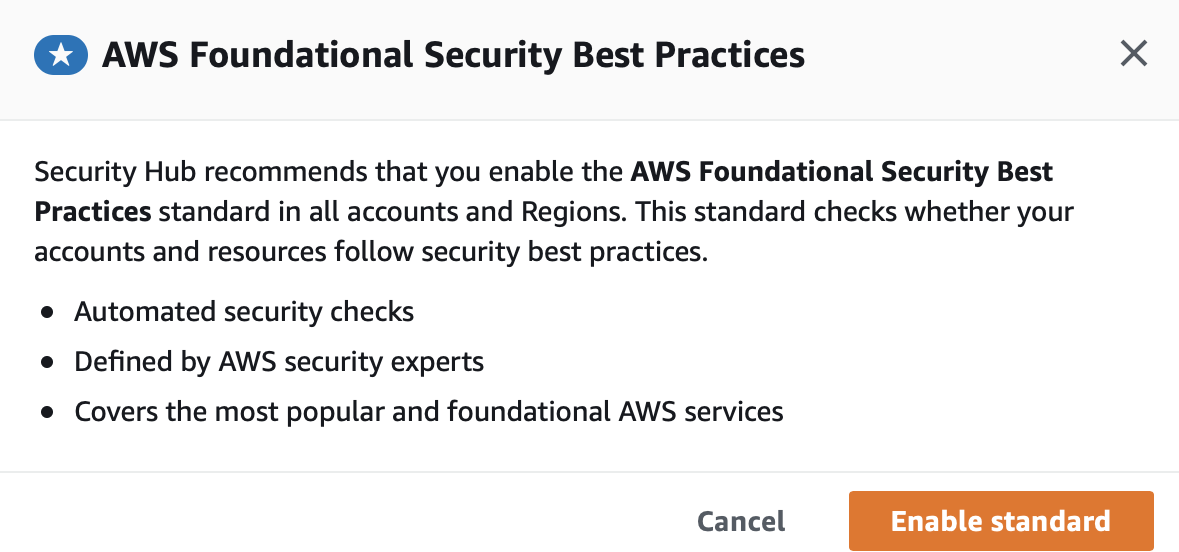Click the AWS Foundational Security Best Practices heading
The width and height of the screenshot is (1179, 552).
[453, 55]
